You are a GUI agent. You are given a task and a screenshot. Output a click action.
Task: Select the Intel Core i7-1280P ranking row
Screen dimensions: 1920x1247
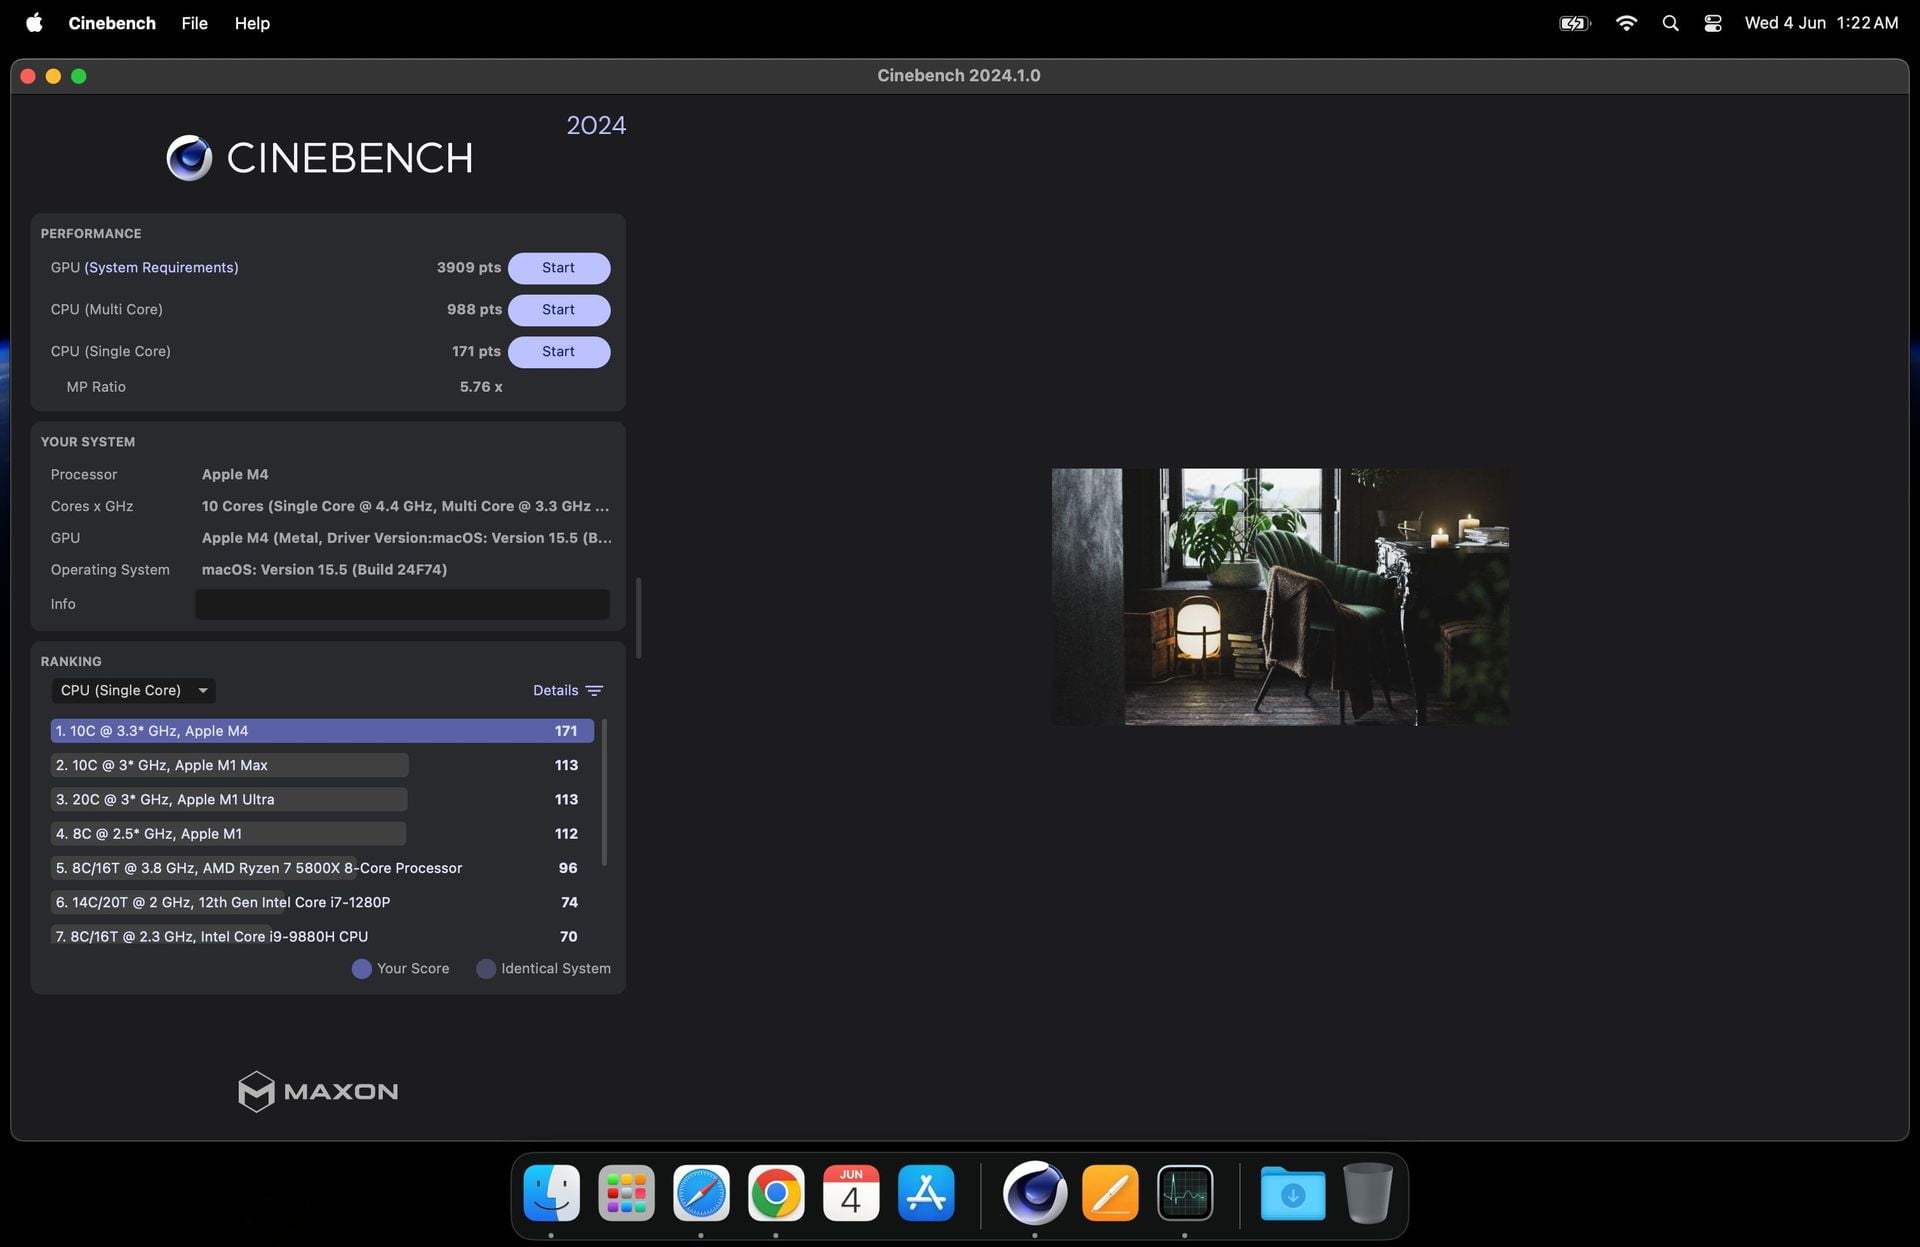[x=322, y=902]
